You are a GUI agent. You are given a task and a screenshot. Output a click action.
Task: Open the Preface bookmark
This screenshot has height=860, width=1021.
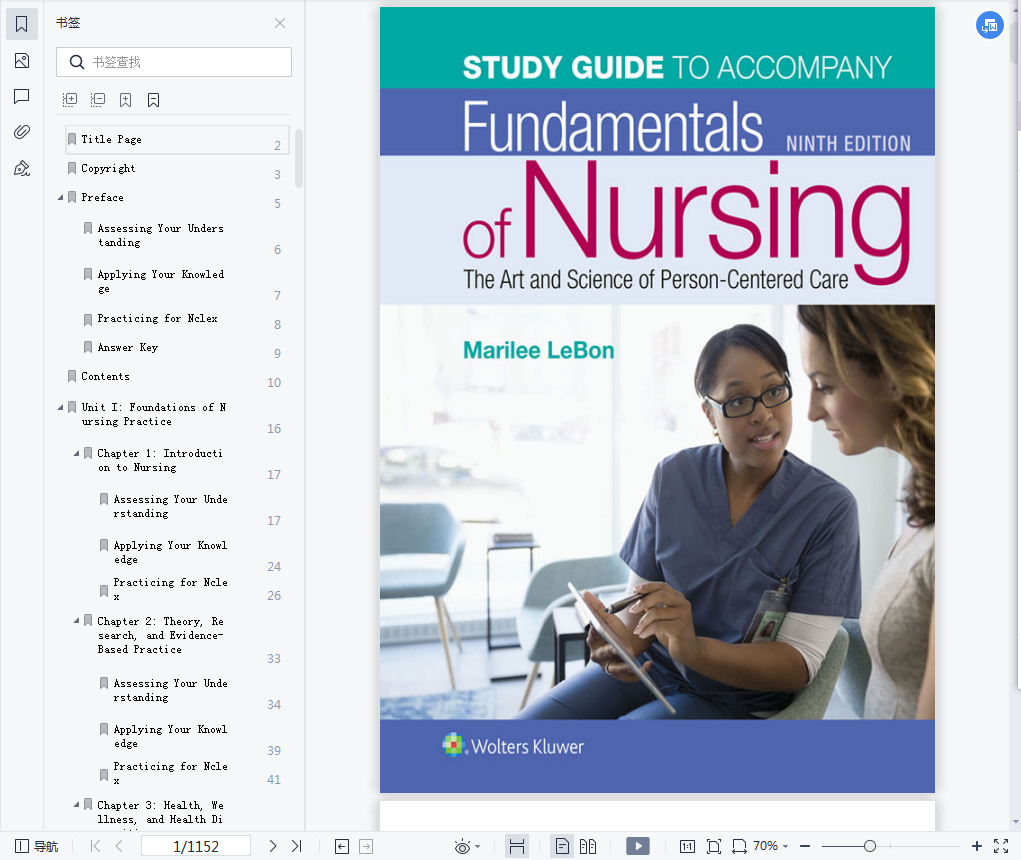coord(102,197)
